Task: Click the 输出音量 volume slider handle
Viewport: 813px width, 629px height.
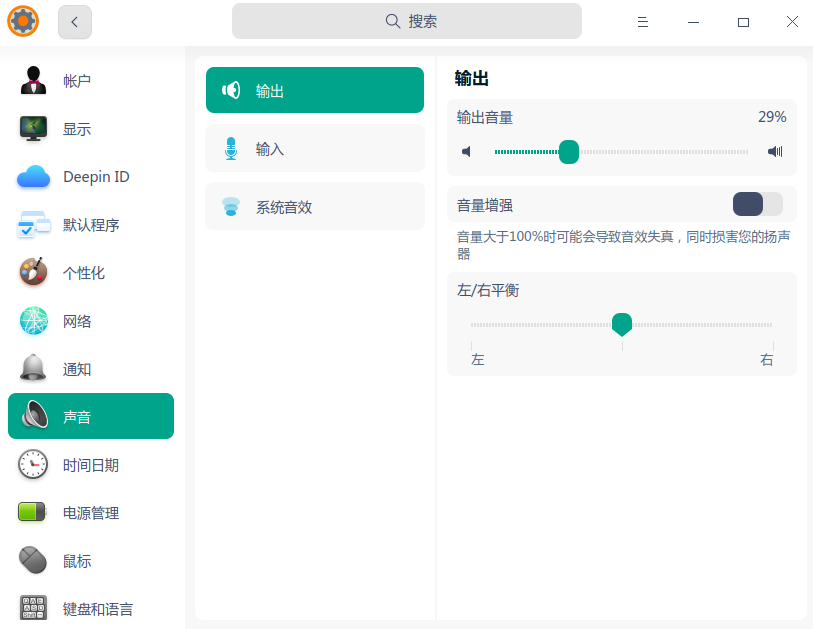Action: pyautogui.click(x=569, y=152)
